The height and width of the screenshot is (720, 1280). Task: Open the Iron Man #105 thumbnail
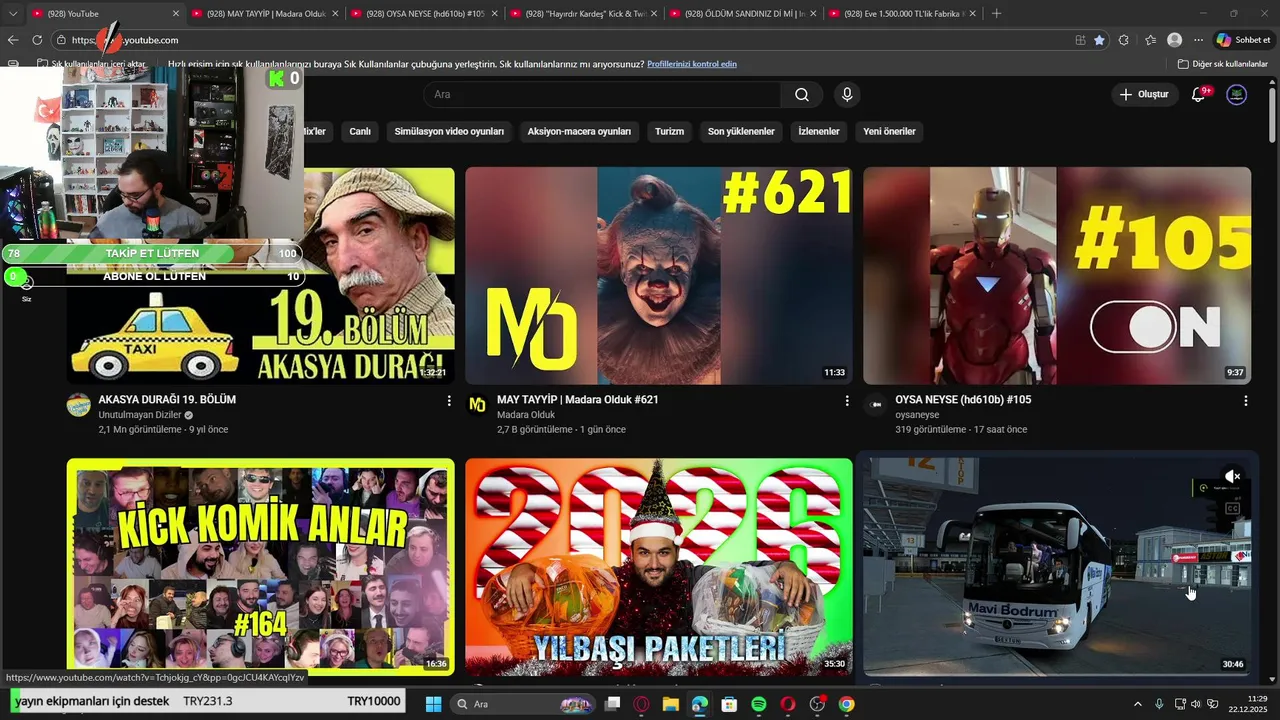(1057, 275)
